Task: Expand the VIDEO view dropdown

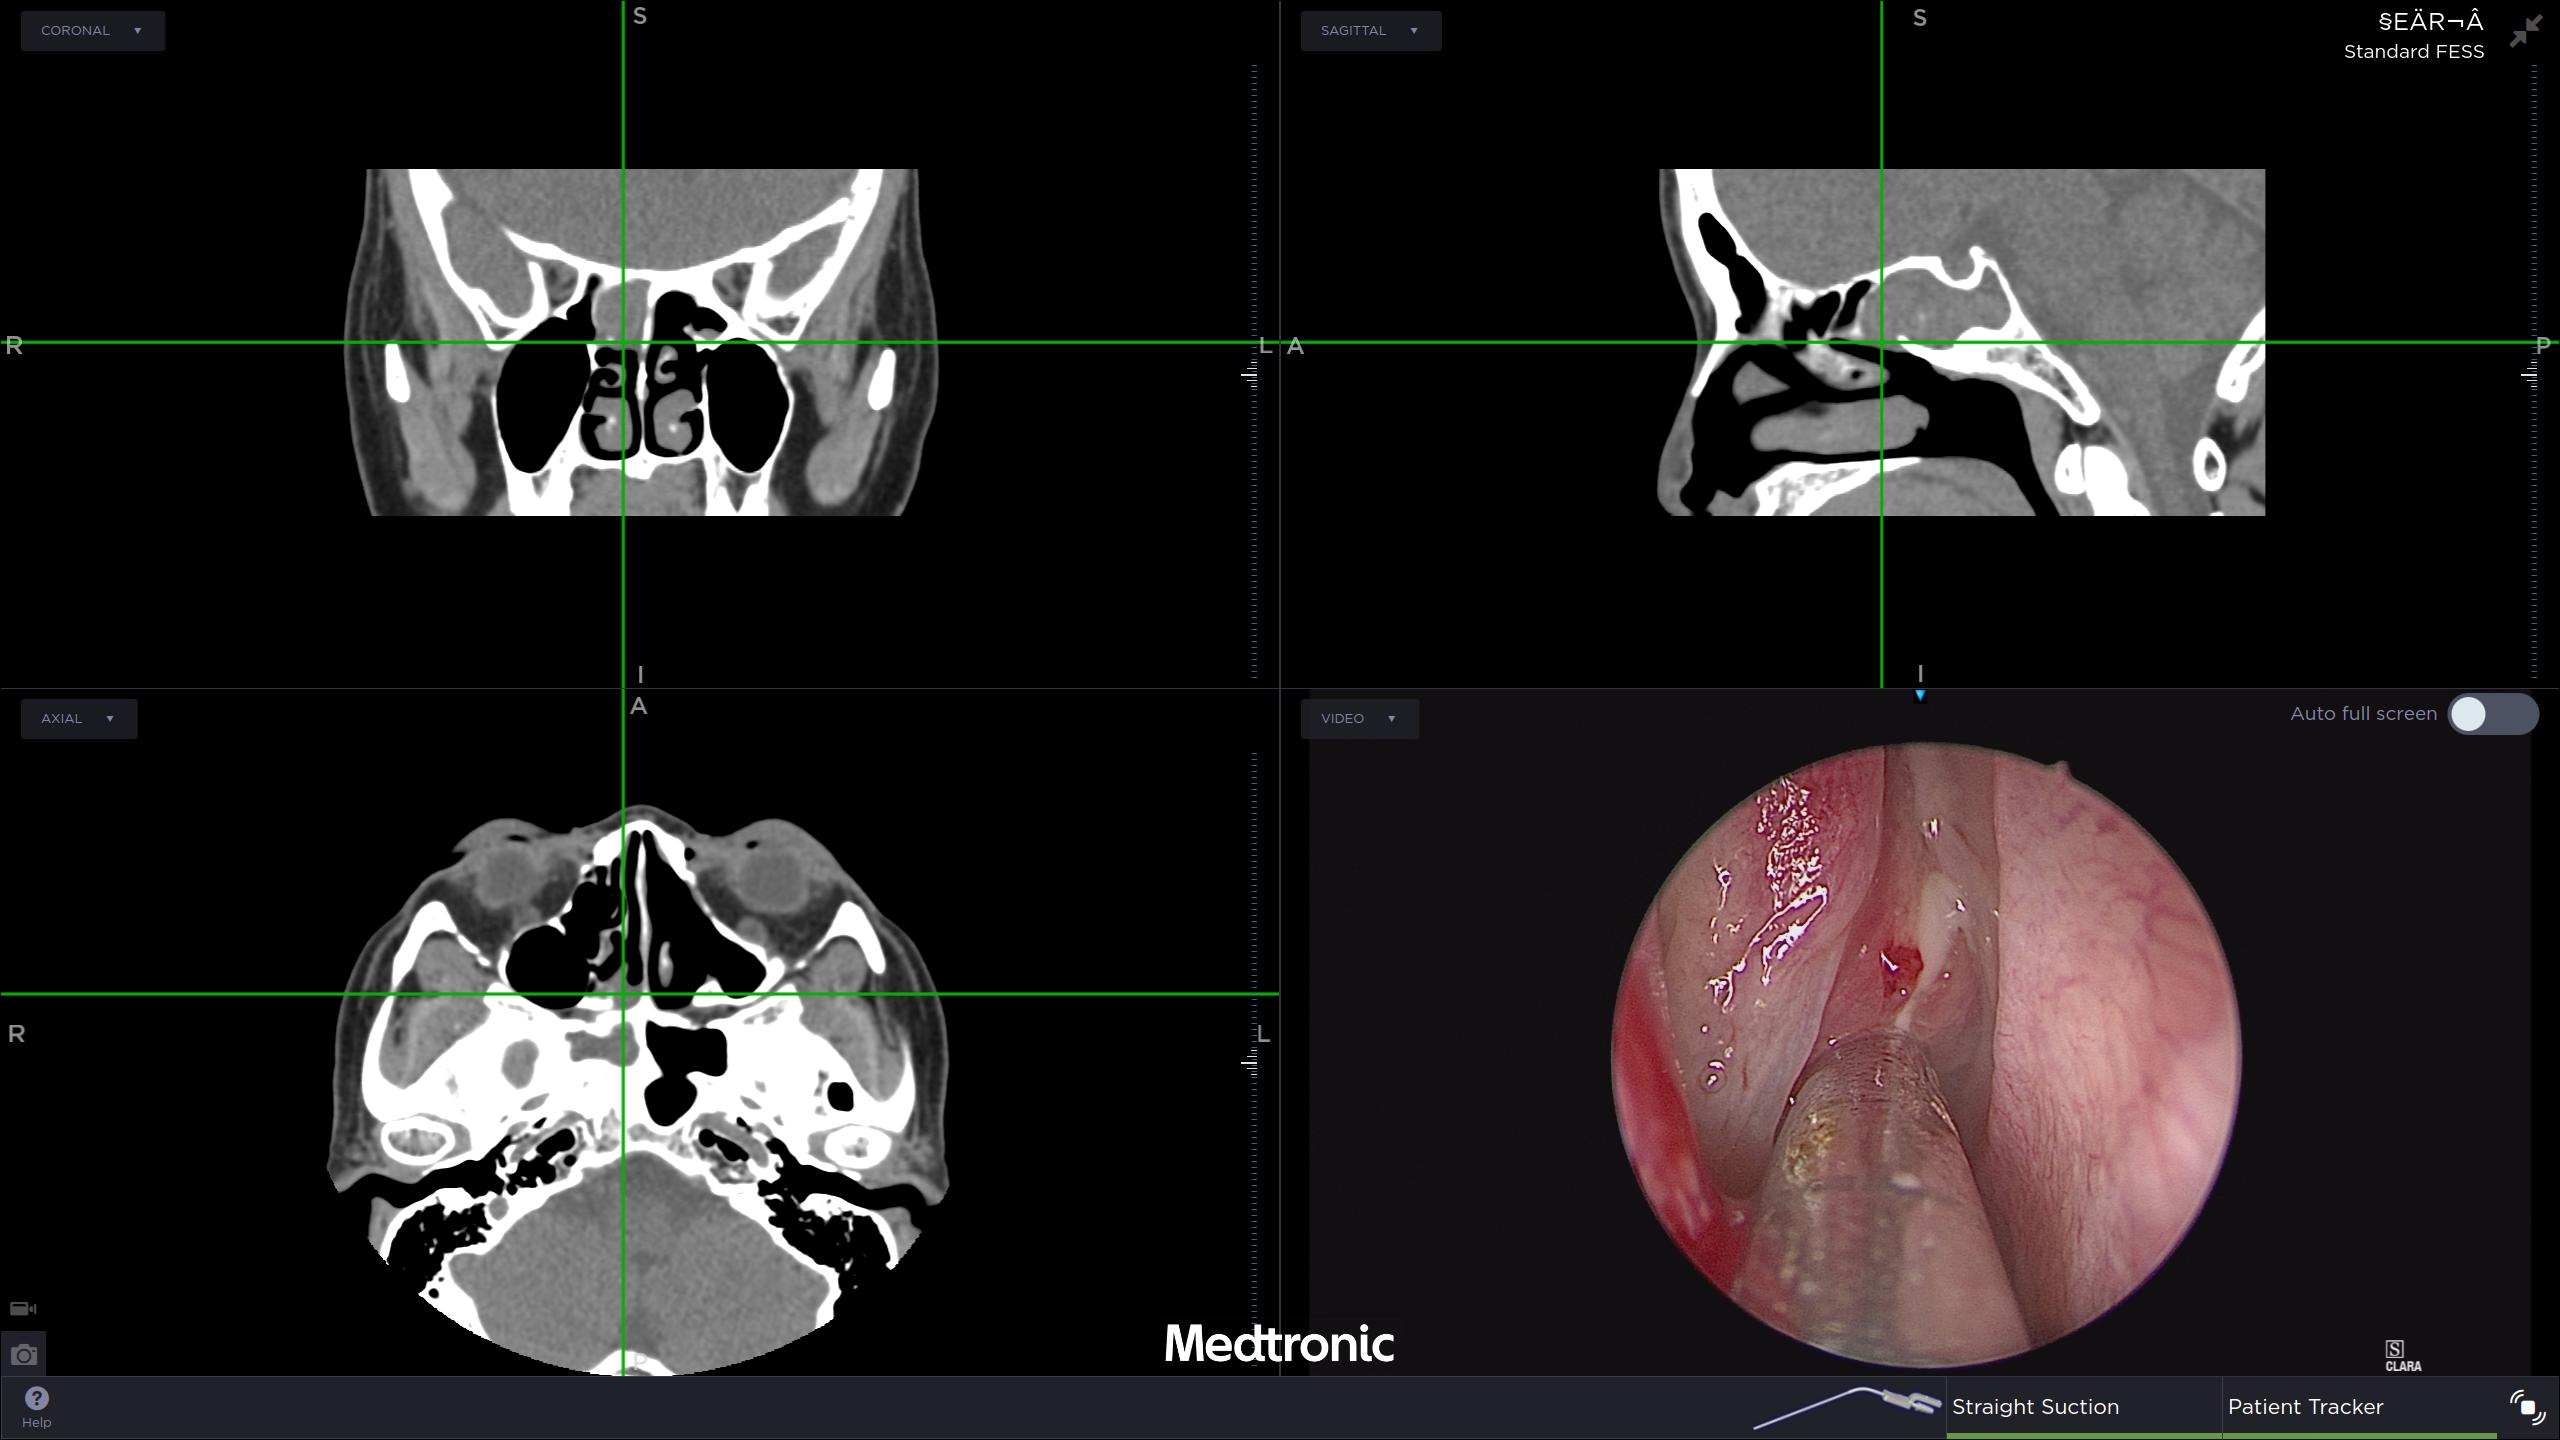Action: tap(1359, 719)
